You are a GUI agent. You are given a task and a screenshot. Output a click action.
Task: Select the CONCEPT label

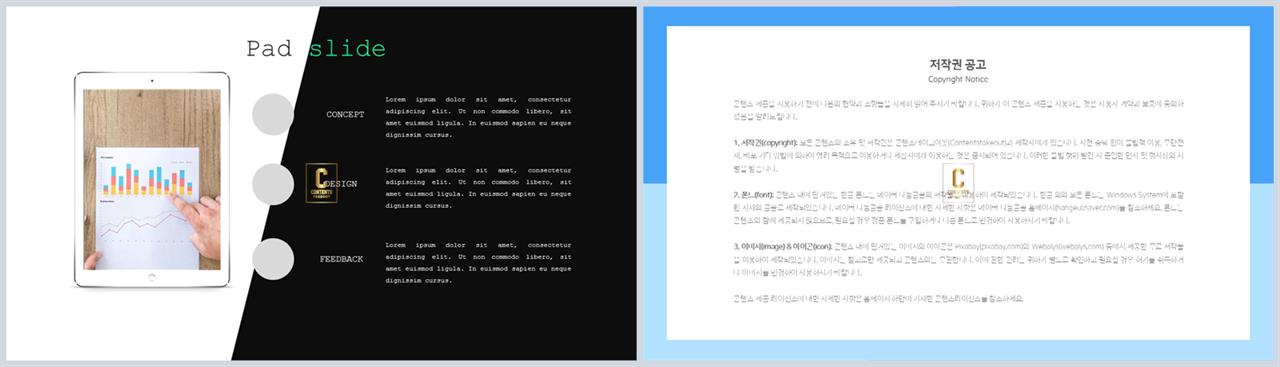pos(345,115)
